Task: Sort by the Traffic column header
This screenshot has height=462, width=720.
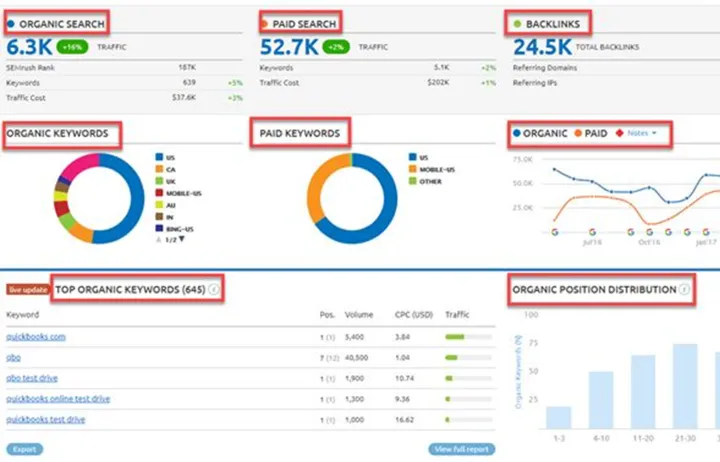Action: [457, 315]
